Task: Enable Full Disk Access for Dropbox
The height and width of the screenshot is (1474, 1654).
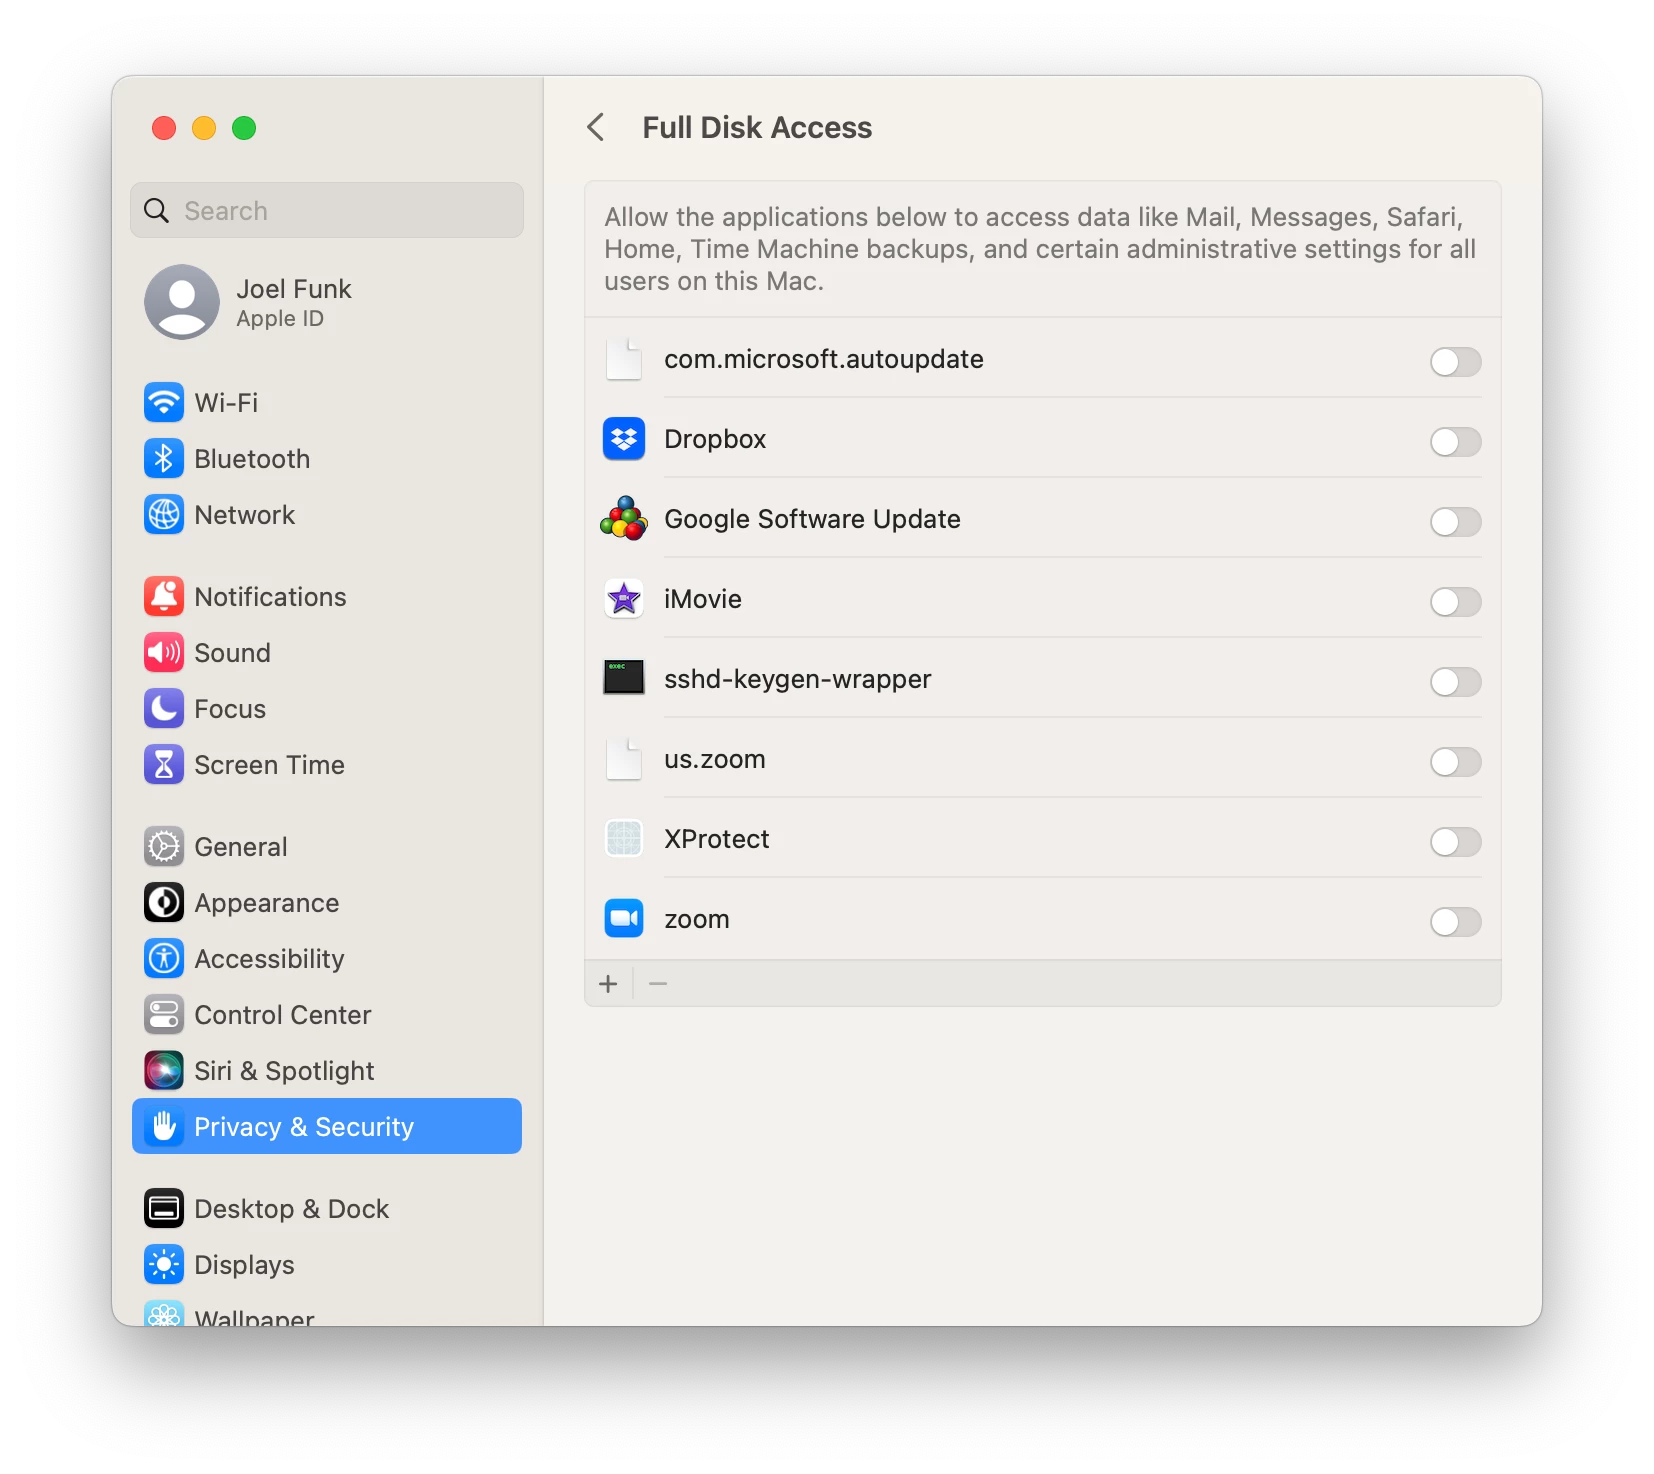Action: click(x=1455, y=442)
